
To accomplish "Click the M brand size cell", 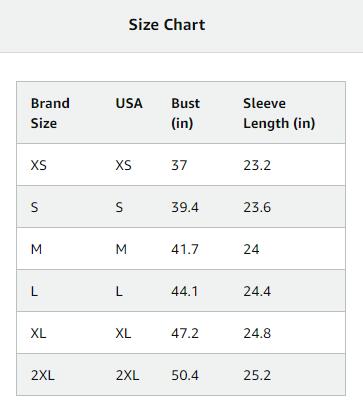I will tap(36, 249).
